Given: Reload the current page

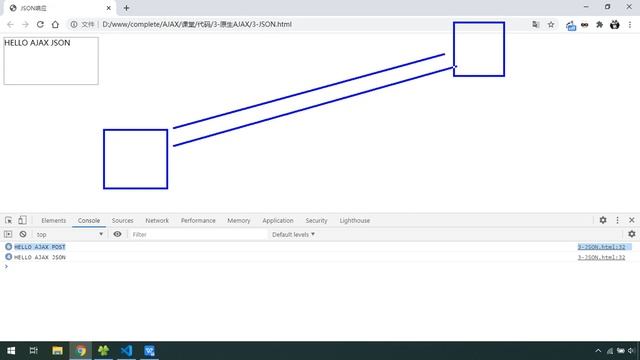Looking at the screenshot, I should 40,24.
